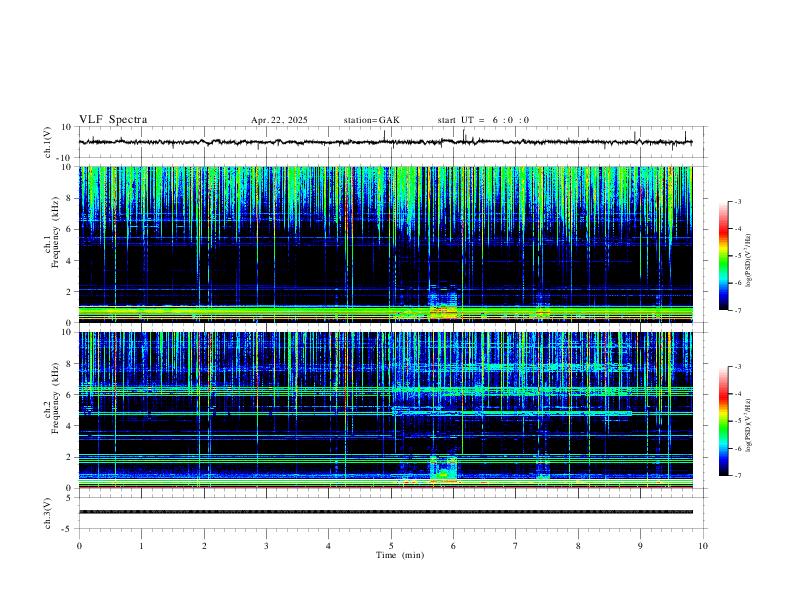
Task: Click the ch.2 log(PSD) colorbar label
Action: pyautogui.click(x=749, y=425)
